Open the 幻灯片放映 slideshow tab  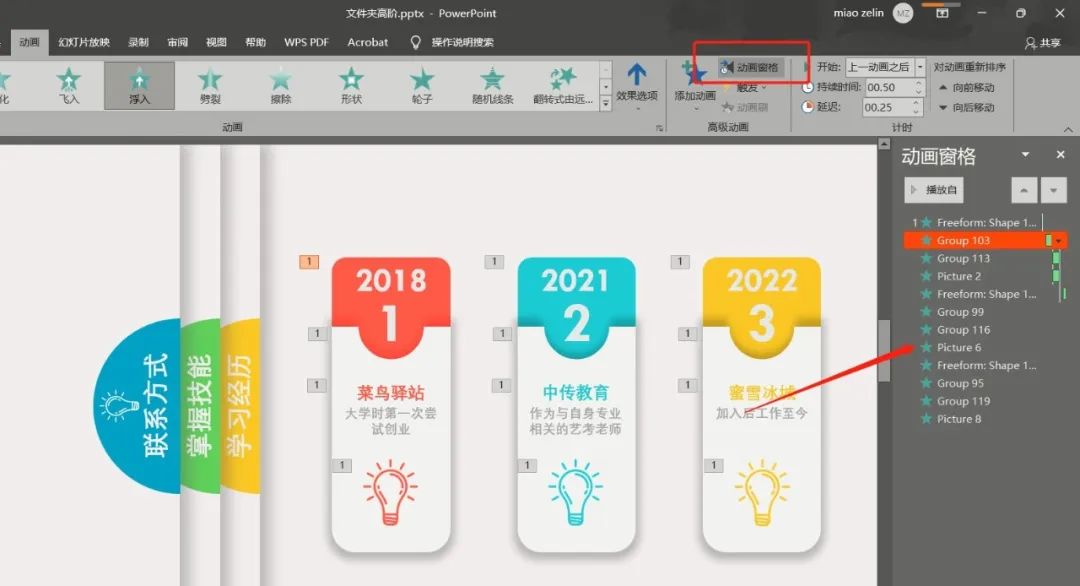[x=84, y=42]
